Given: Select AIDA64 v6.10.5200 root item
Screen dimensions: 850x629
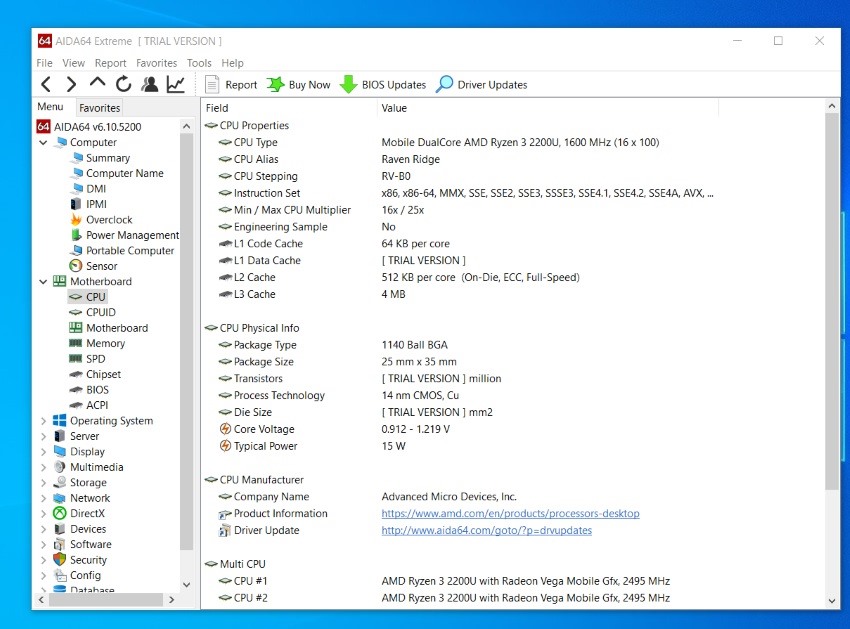Looking at the screenshot, I should click(89, 127).
